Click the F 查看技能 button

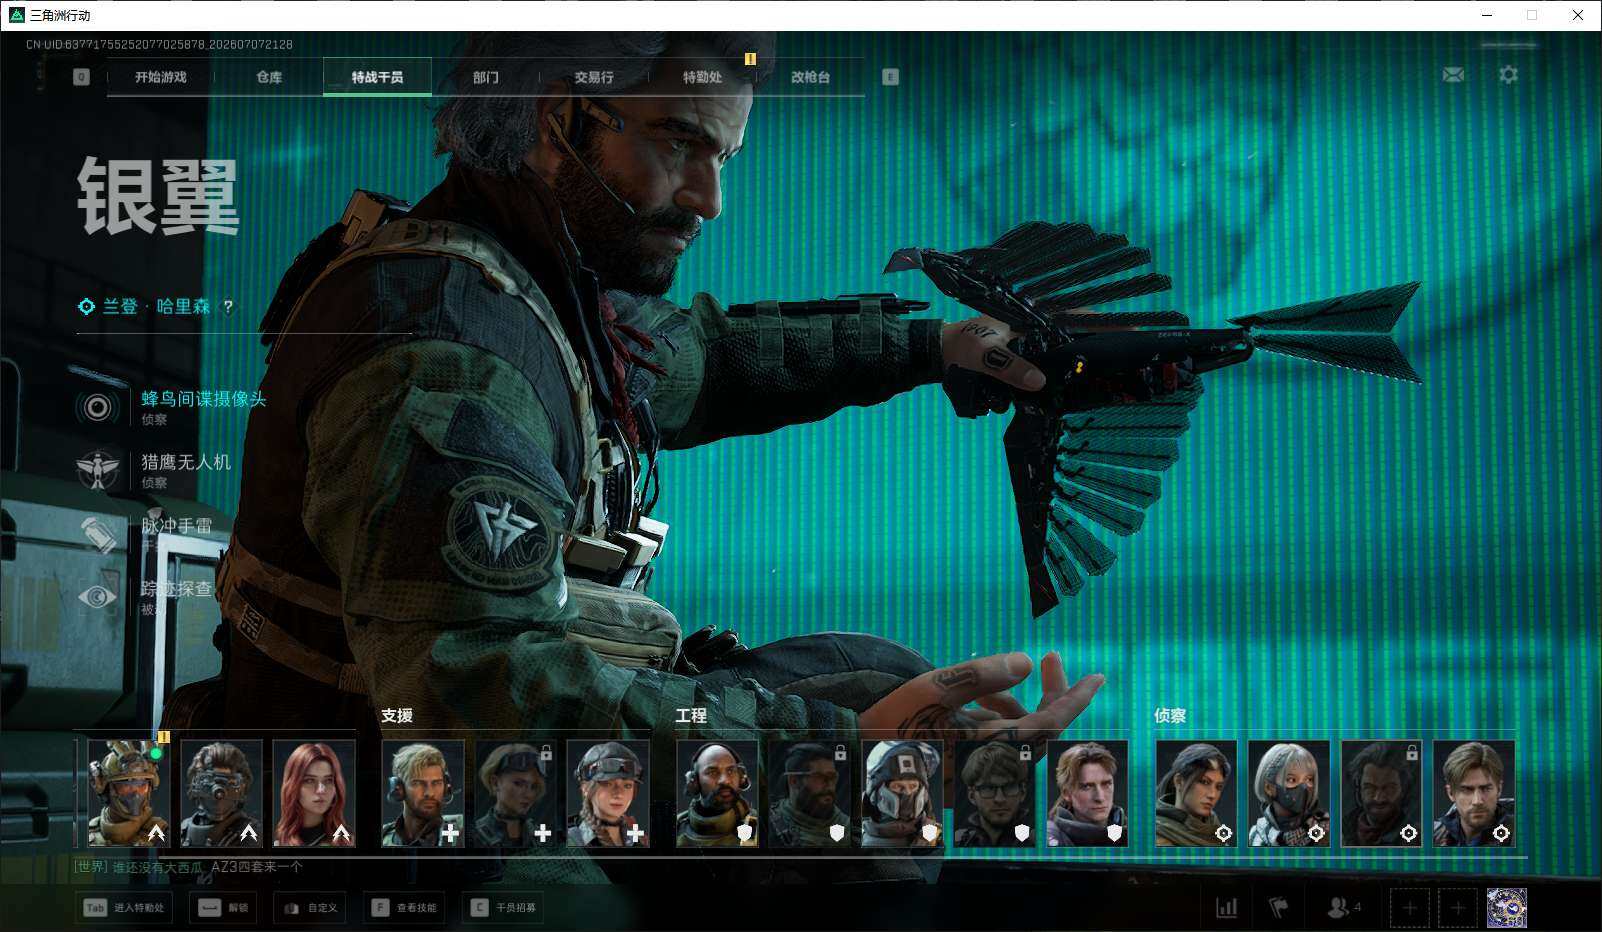(x=404, y=908)
